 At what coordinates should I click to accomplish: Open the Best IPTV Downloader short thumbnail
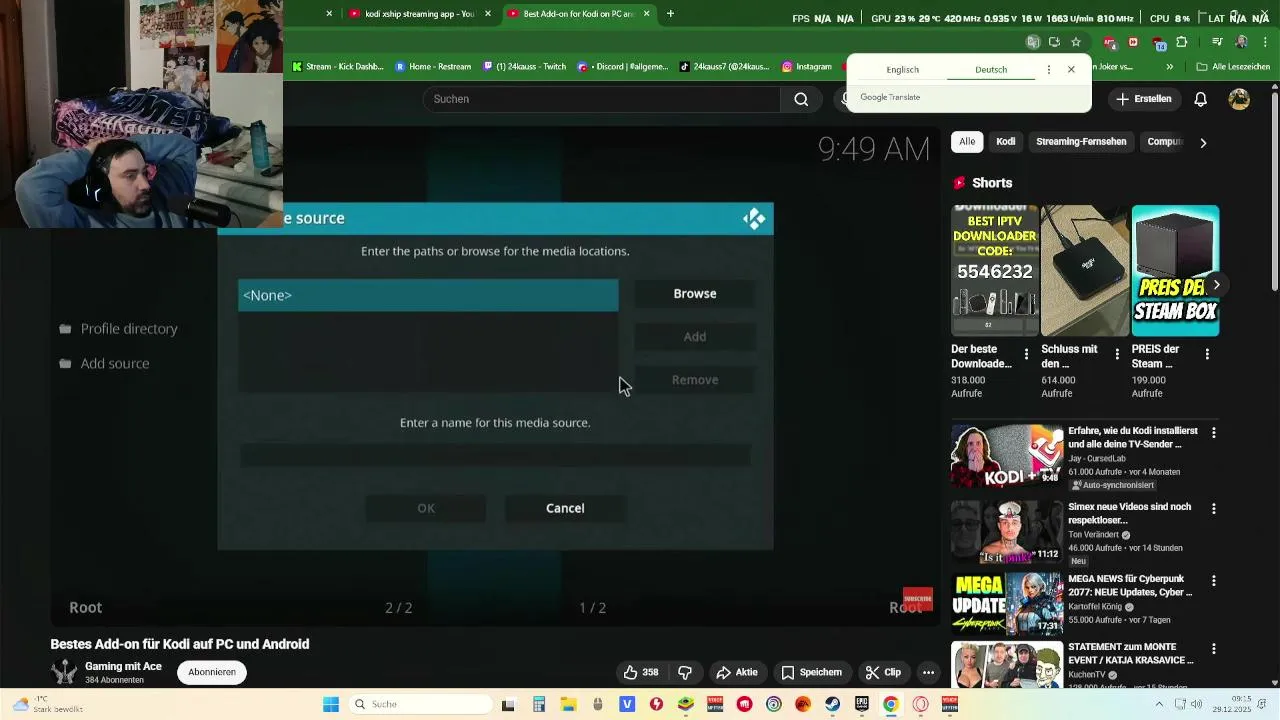[x=995, y=271]
